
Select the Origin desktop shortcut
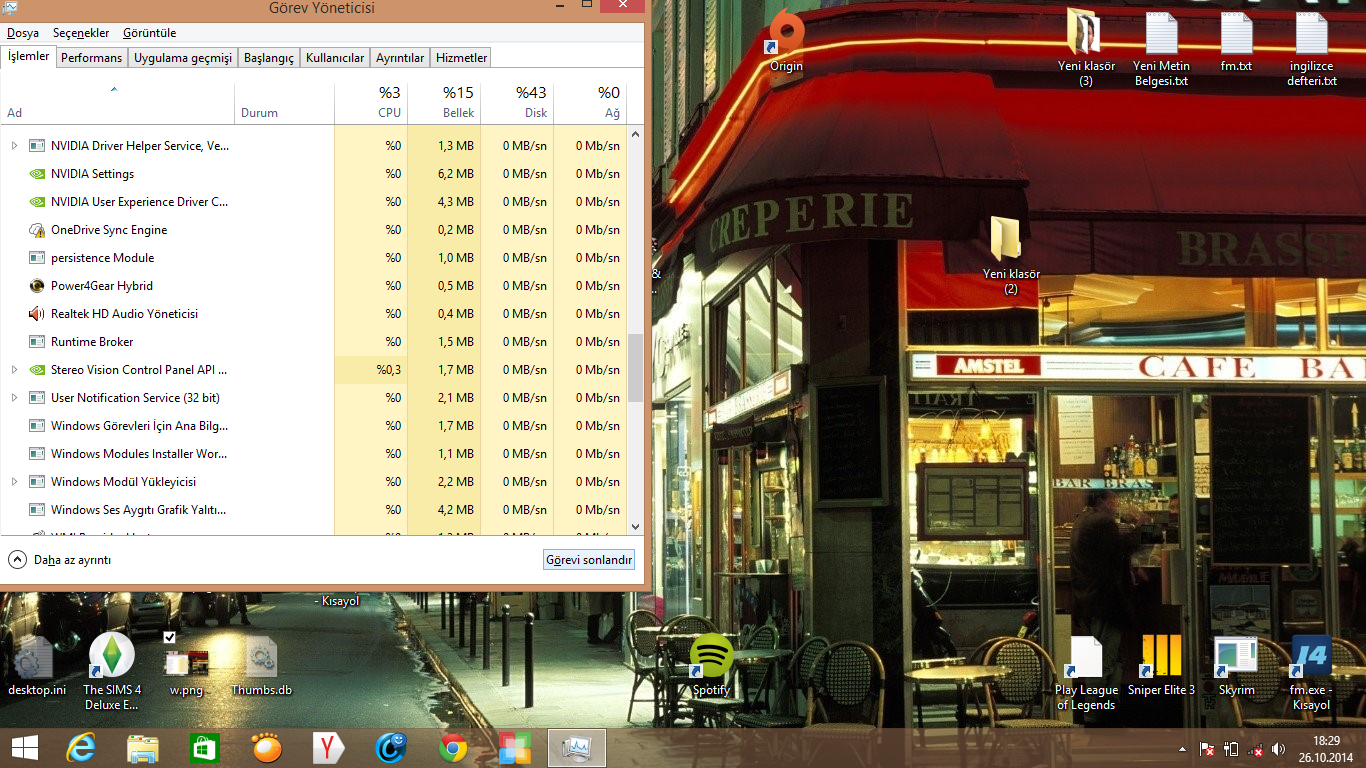[786, 40]
